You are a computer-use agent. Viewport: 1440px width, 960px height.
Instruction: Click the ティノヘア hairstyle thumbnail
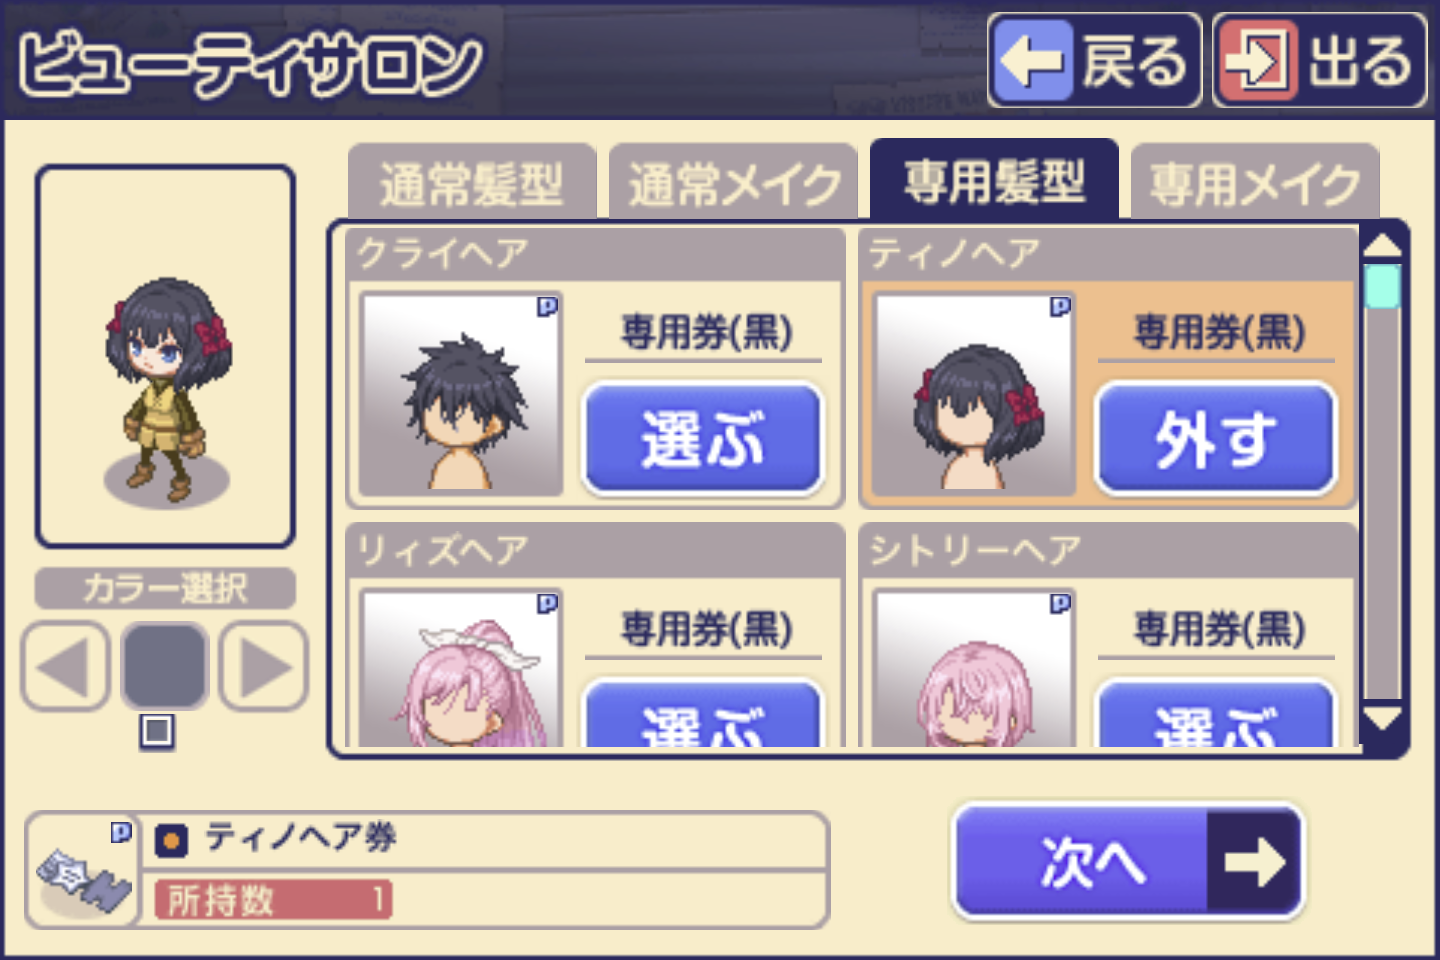click(974, 394)
